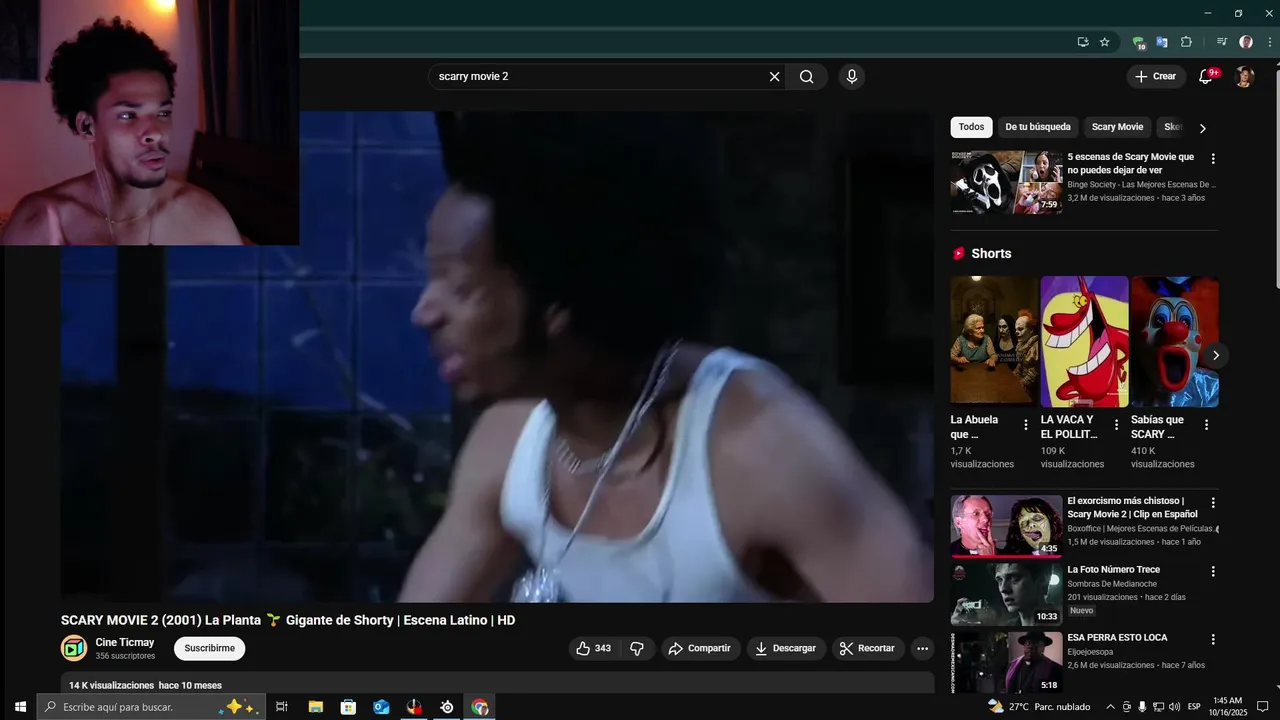Open La Foto Número Trece title
Viewport: 1280px width, 720px height.
click(1113, 570)
